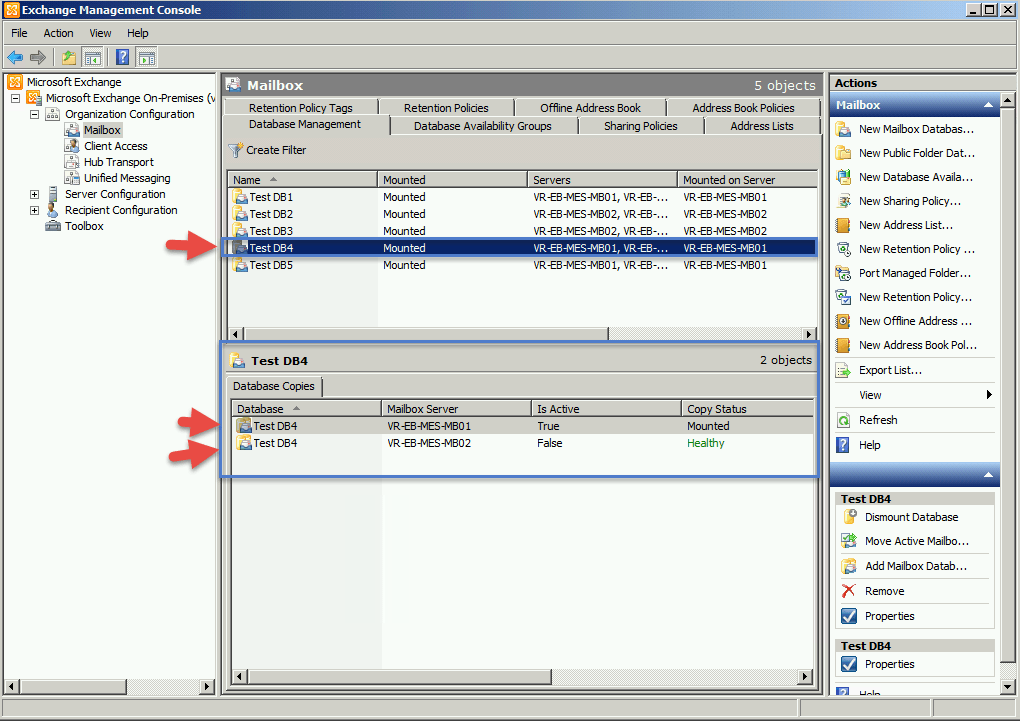Expand the Server Configuration node
Image resolution: width=1020 pixels, height=721 pixels.
34,195
